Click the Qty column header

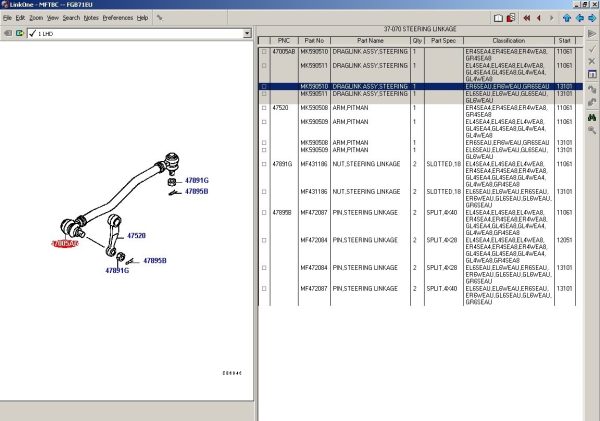(417, 41)
